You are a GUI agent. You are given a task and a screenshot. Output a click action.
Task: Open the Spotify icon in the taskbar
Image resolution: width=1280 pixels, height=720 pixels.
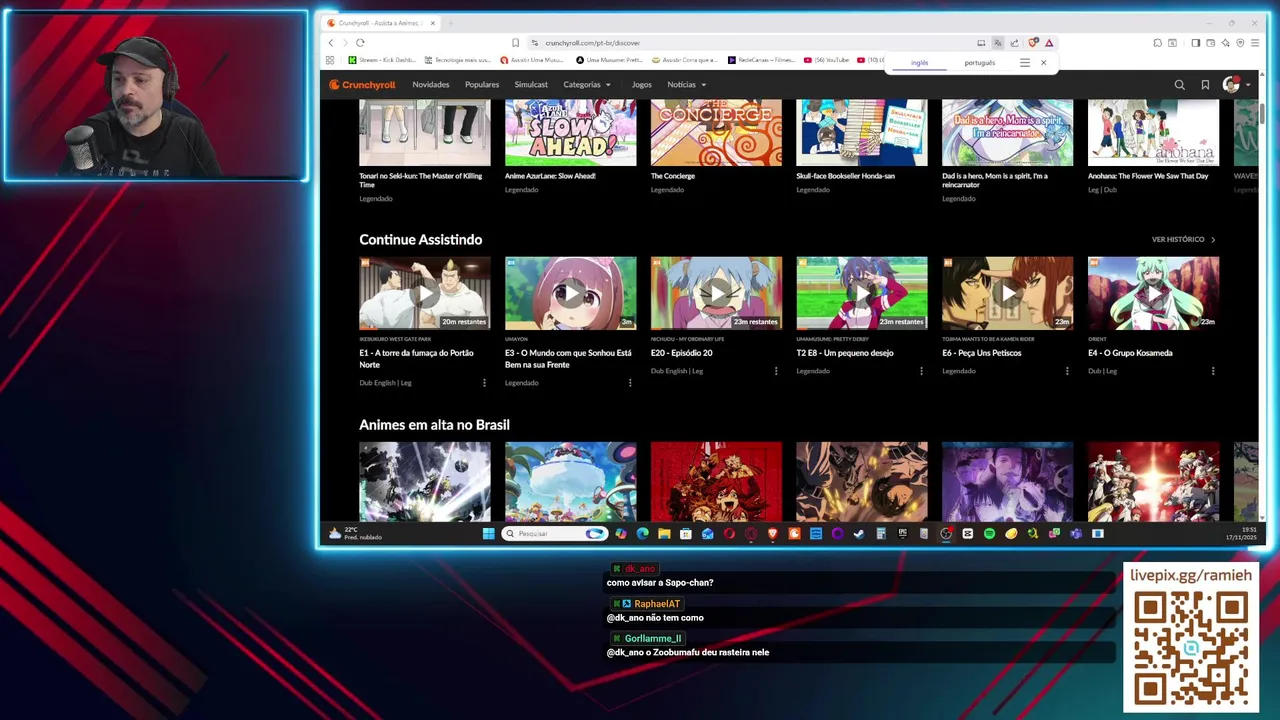[989, 534]
